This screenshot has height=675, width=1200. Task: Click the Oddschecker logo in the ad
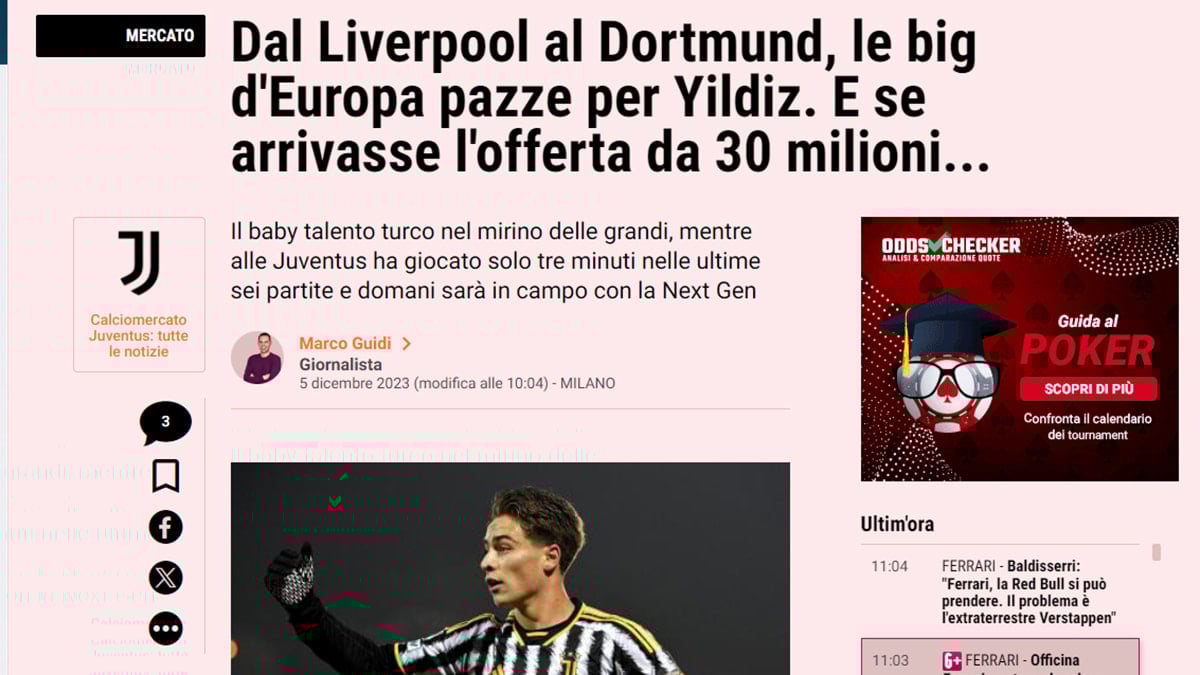click(951, 248)
